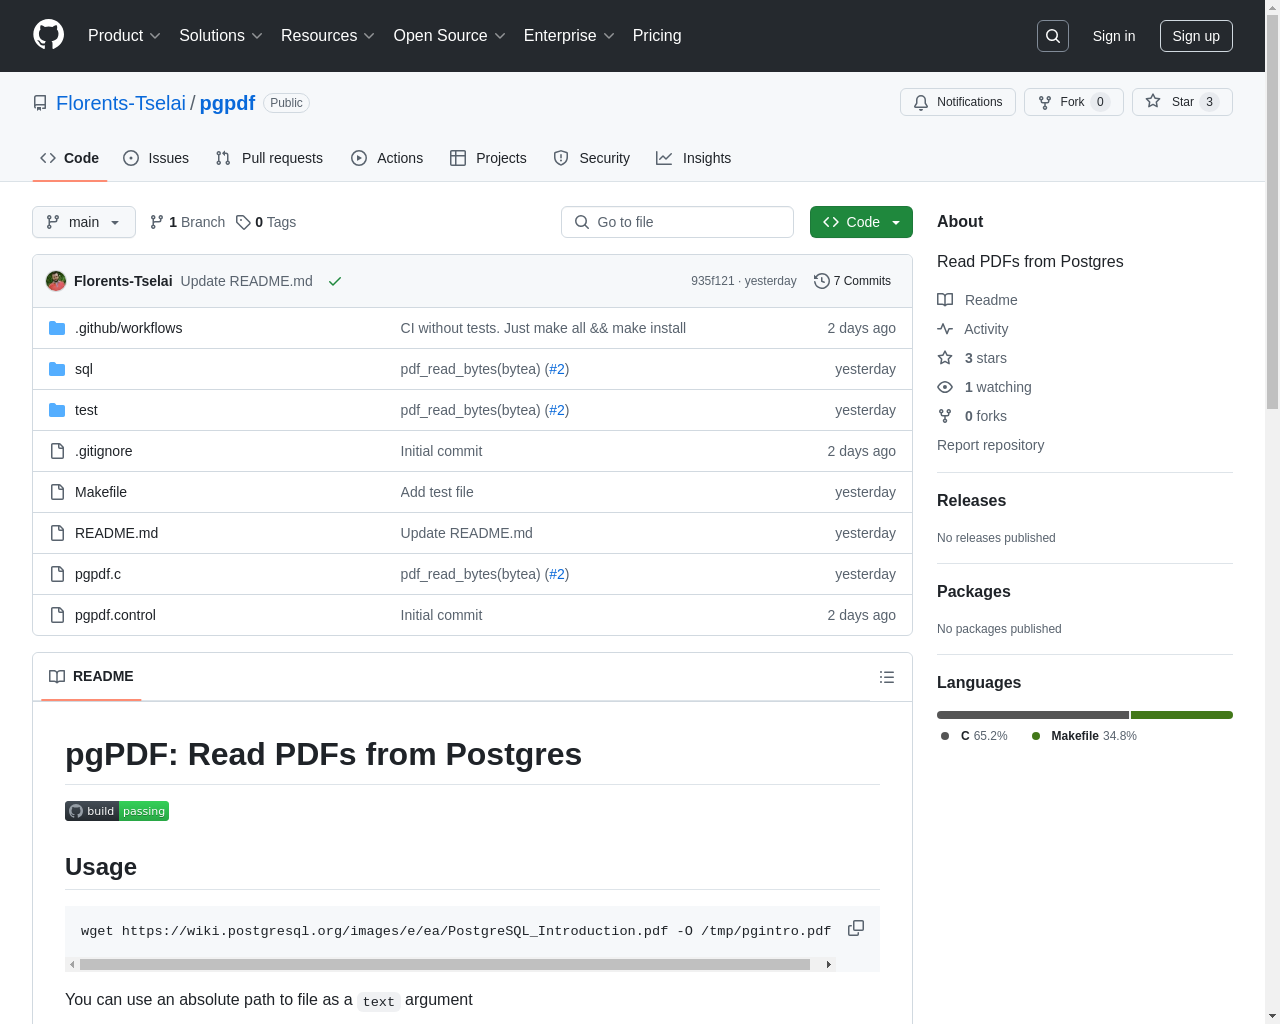
Task: Open commit 935f121 hash link
Action: tap(712, 281)
